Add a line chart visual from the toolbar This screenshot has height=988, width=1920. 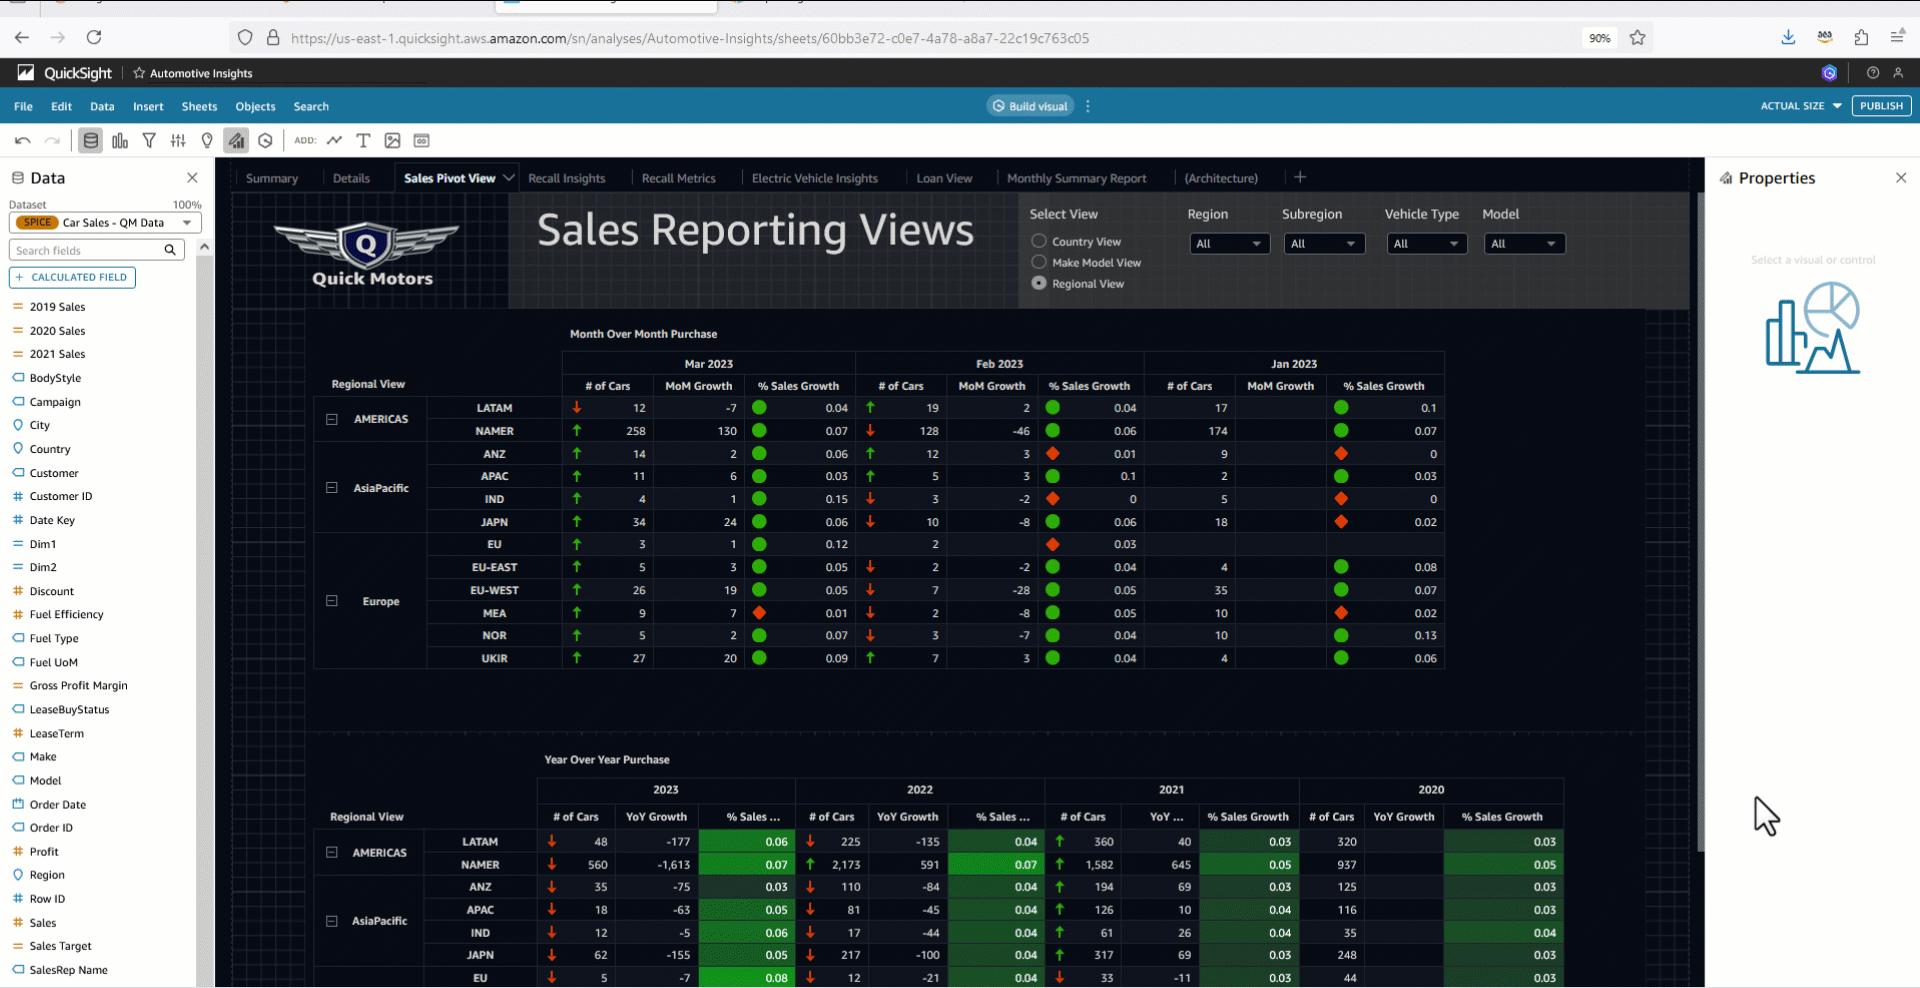point(334,141)
